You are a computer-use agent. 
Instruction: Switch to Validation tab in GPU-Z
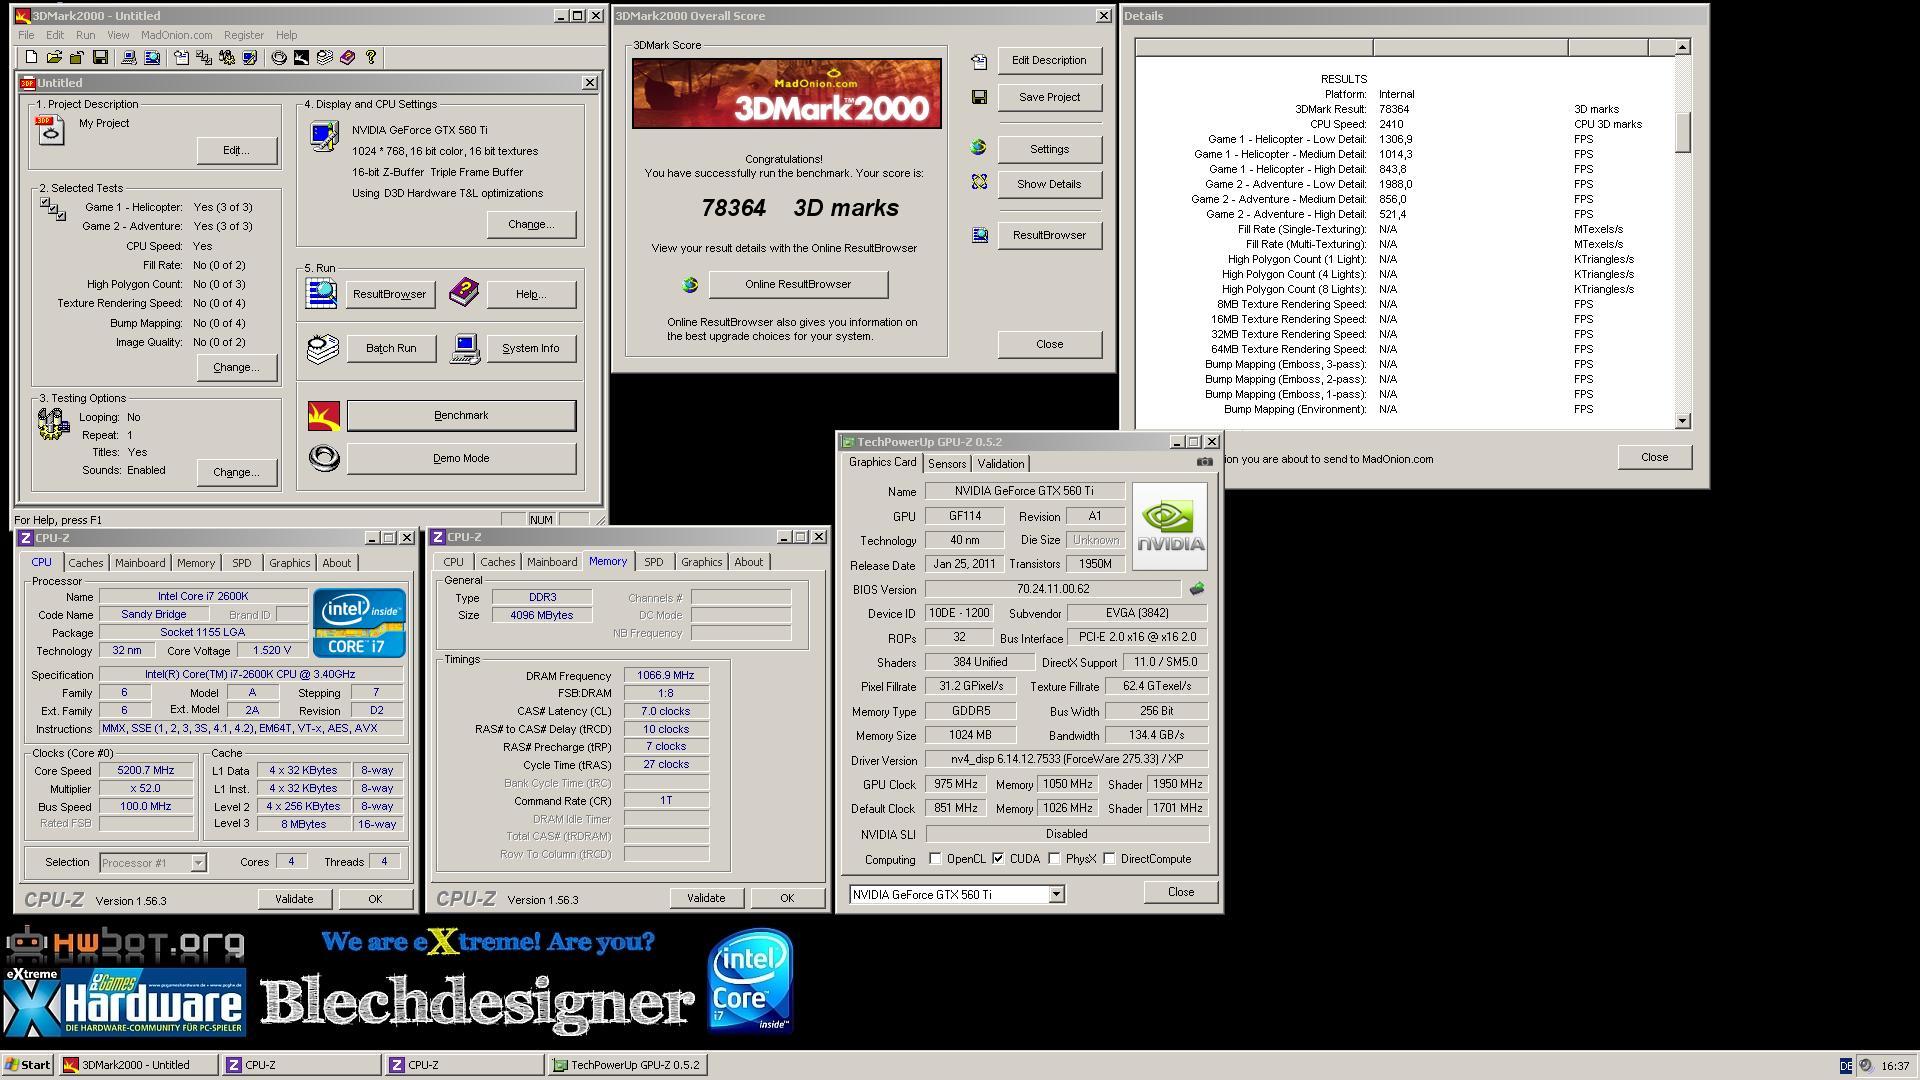(x=1001, y=464)
